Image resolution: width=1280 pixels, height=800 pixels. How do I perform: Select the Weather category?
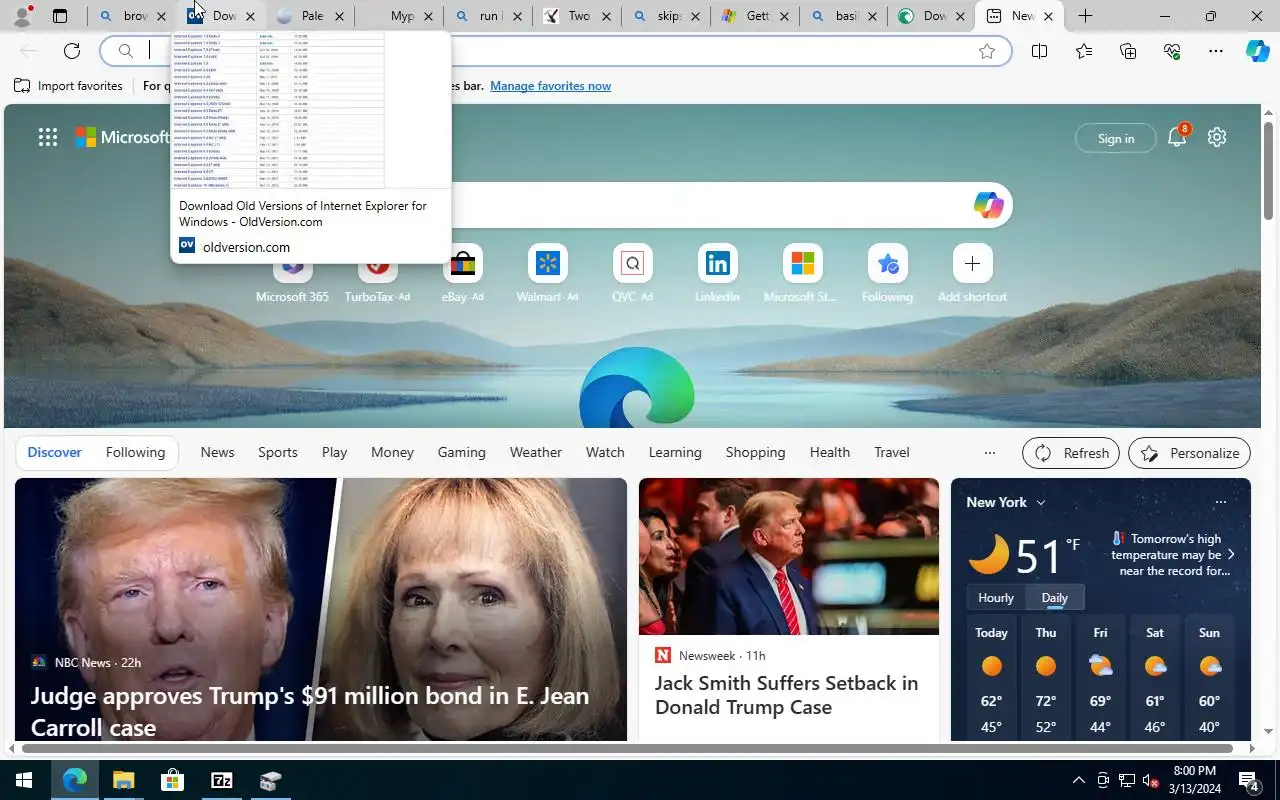536,452
